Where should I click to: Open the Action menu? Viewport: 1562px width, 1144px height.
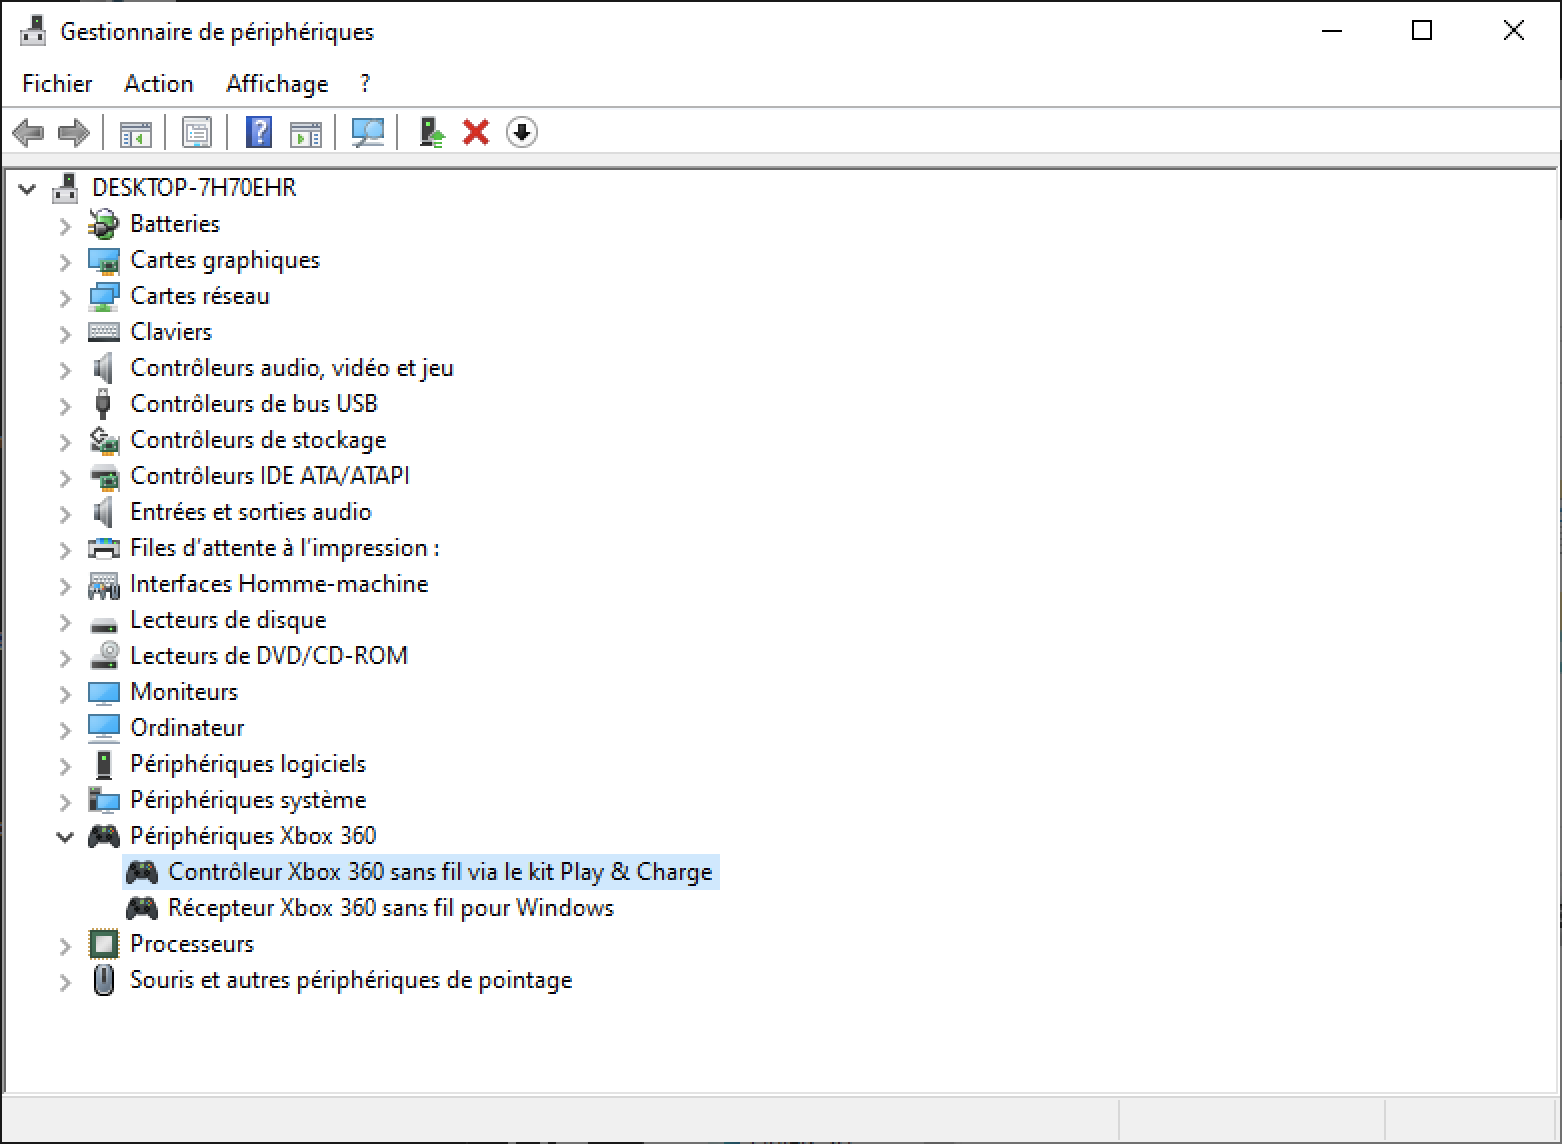pos(158,84)
